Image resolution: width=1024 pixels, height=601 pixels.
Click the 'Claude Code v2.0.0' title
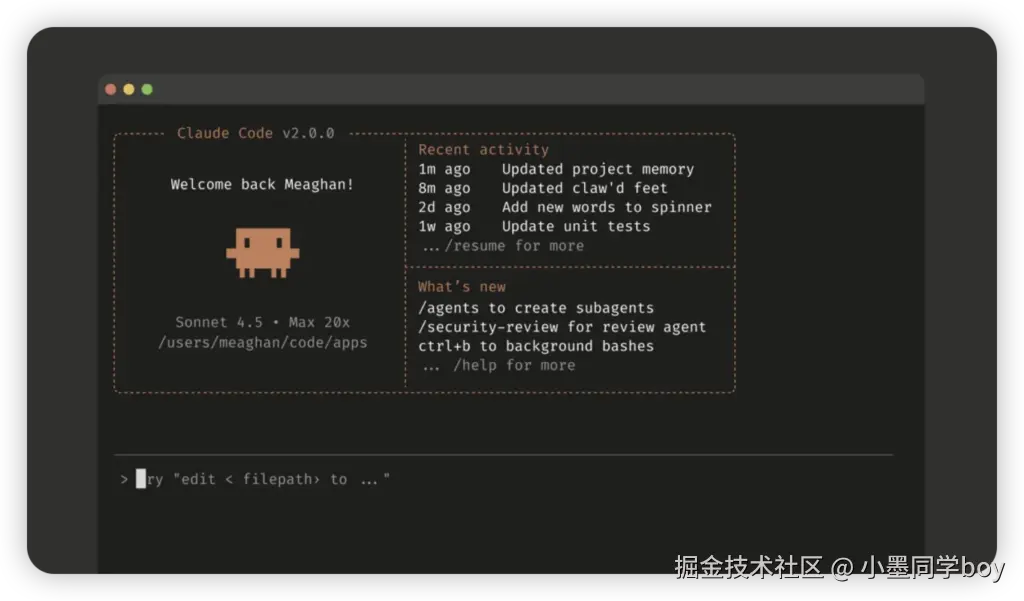coord(255,133)
